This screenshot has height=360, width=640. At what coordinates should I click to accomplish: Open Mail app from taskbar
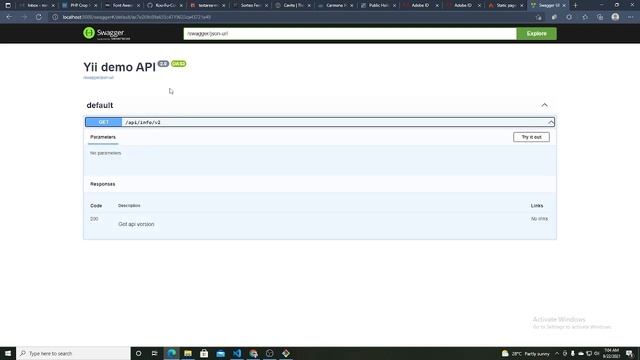(220, 353)
